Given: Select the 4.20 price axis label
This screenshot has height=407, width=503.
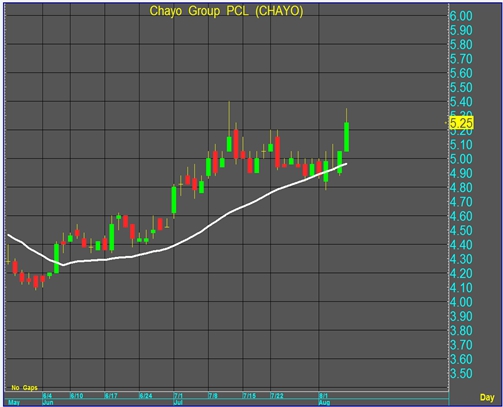Looking at the screenshot, I should (x=461, y=274).
